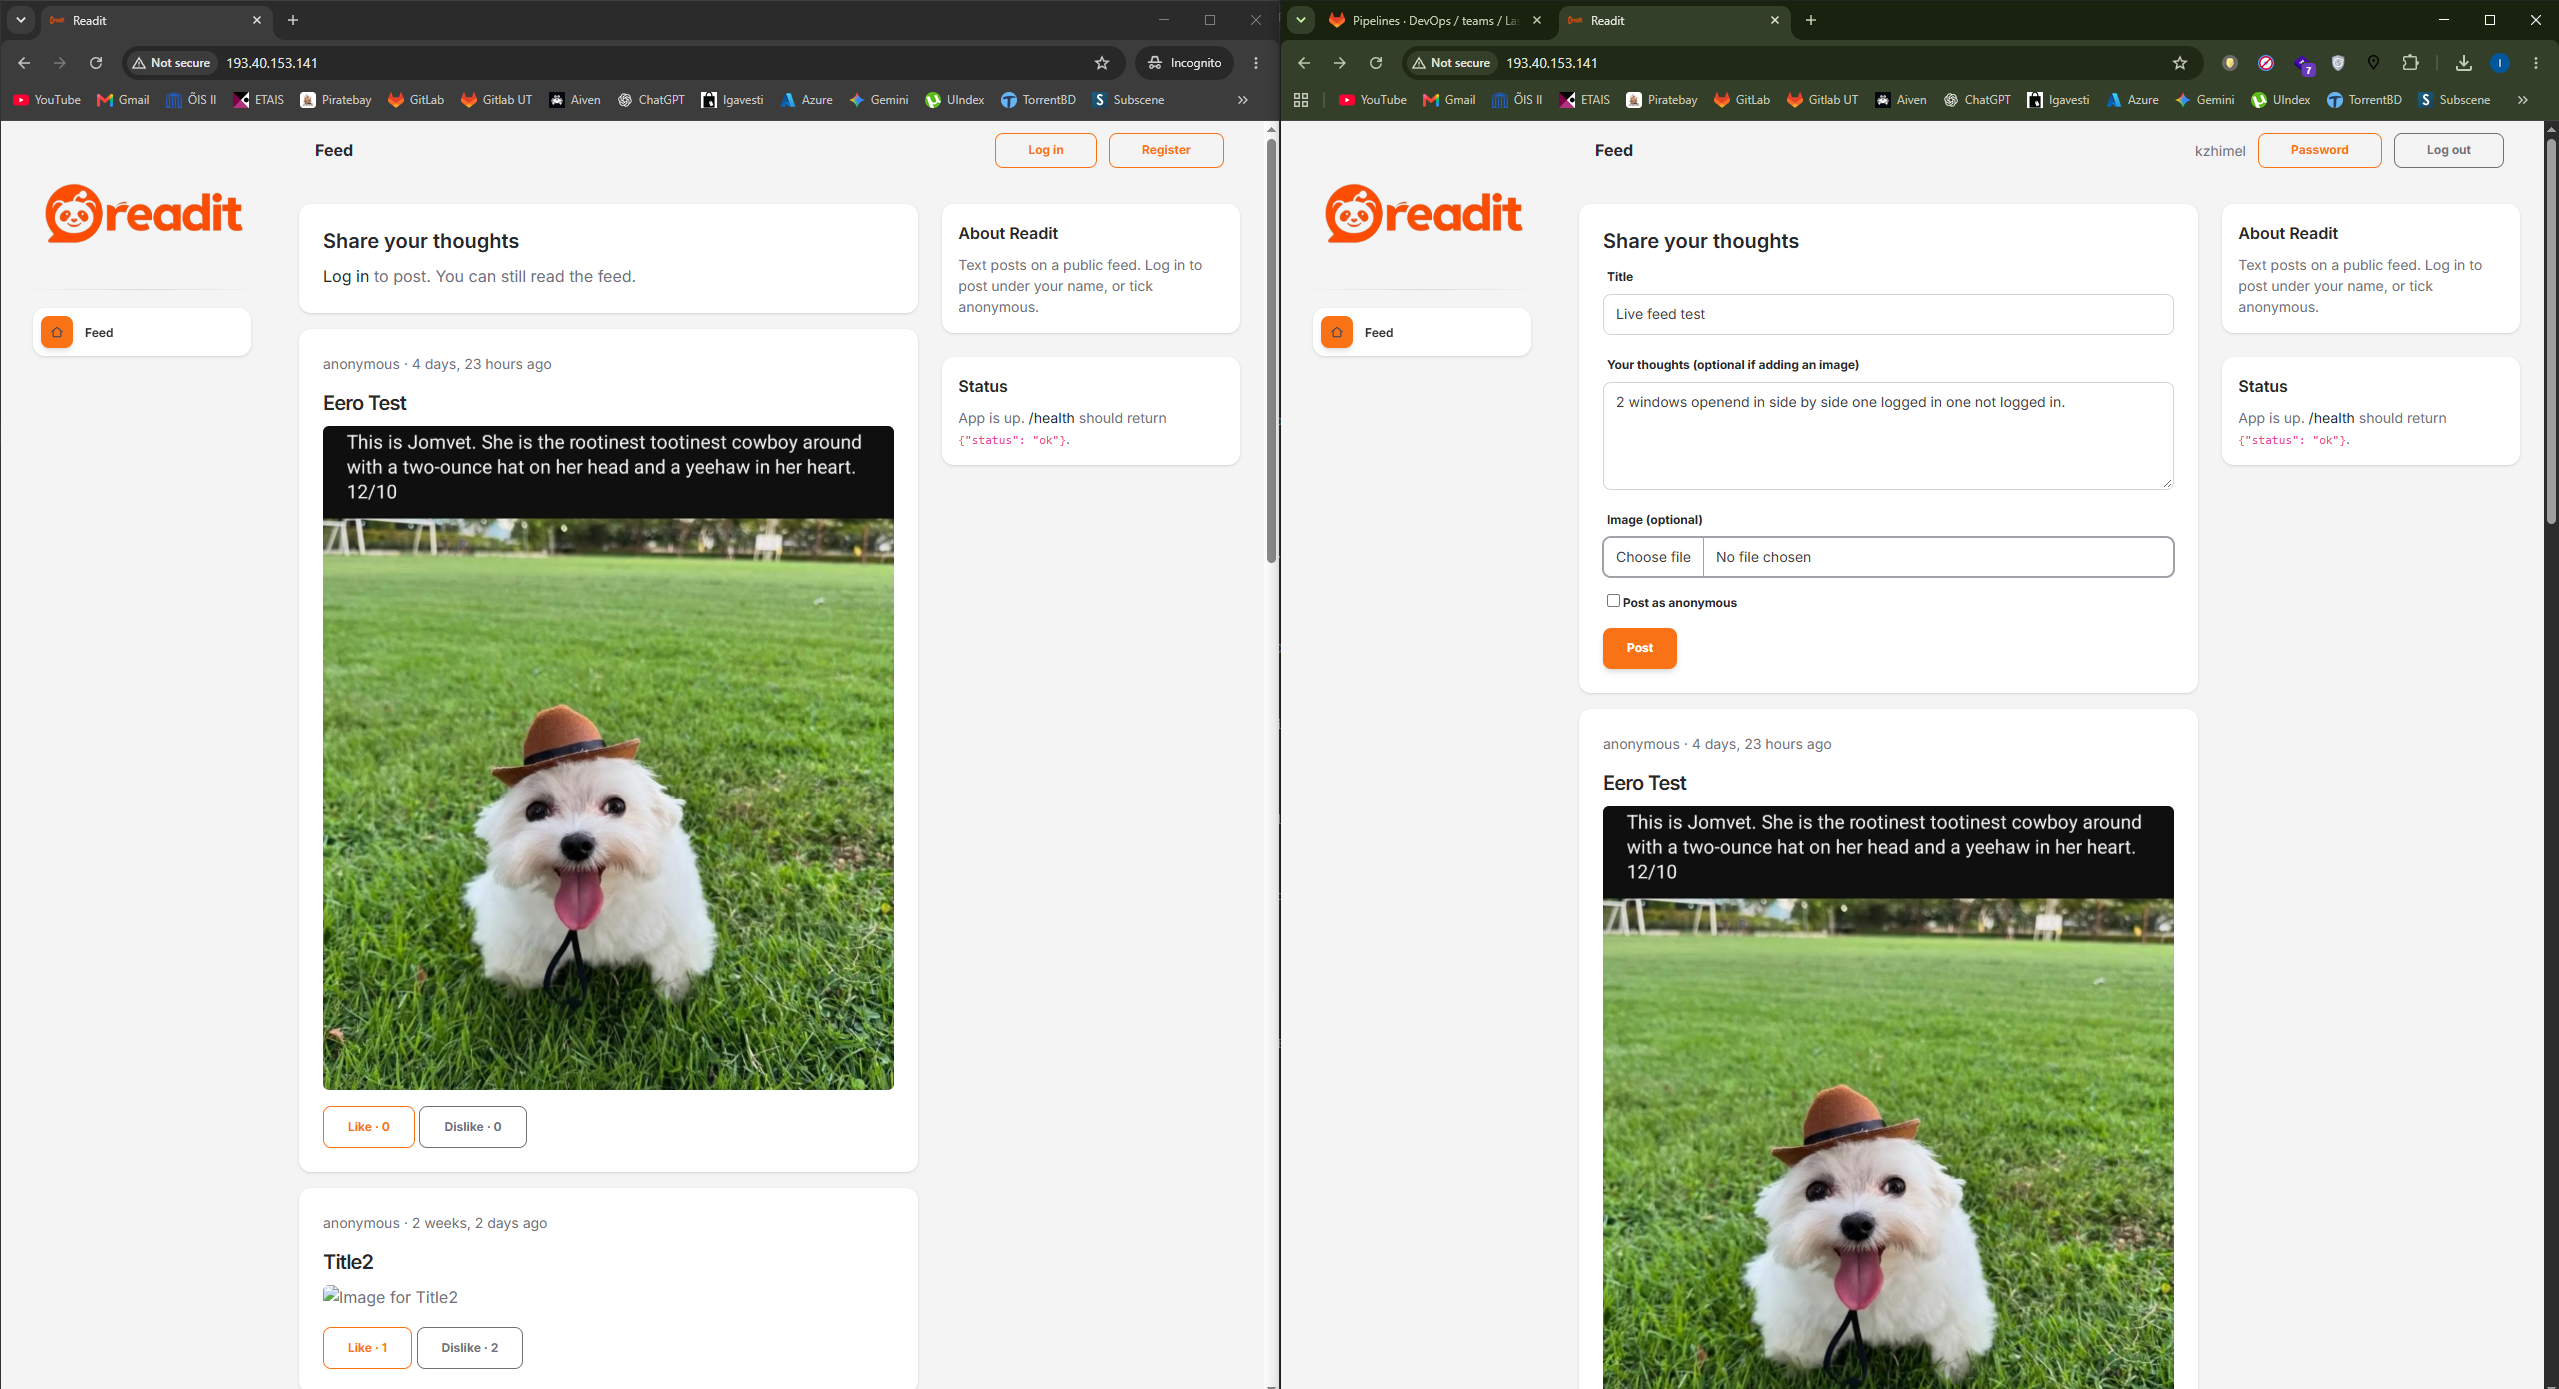Click left window vertical scrollbar thumb
The width and height of the screenshot is (2559, 1389).
tap(1271, 350)
